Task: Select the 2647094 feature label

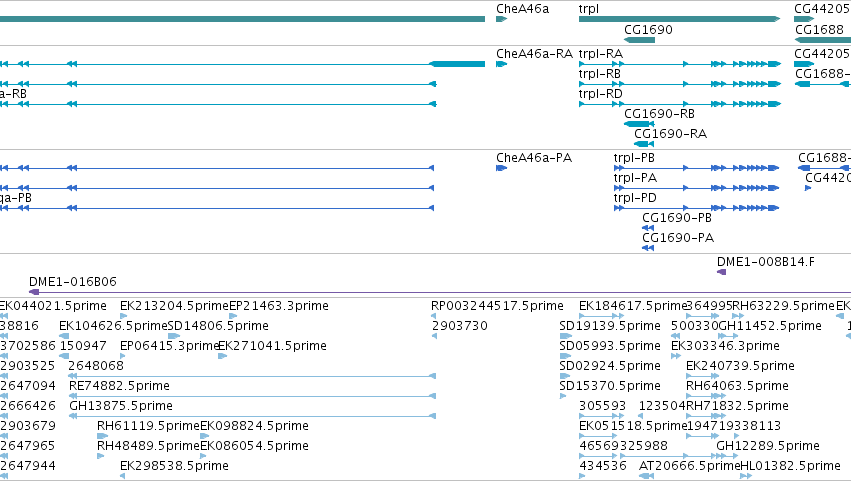Action: tap(28, 386)
